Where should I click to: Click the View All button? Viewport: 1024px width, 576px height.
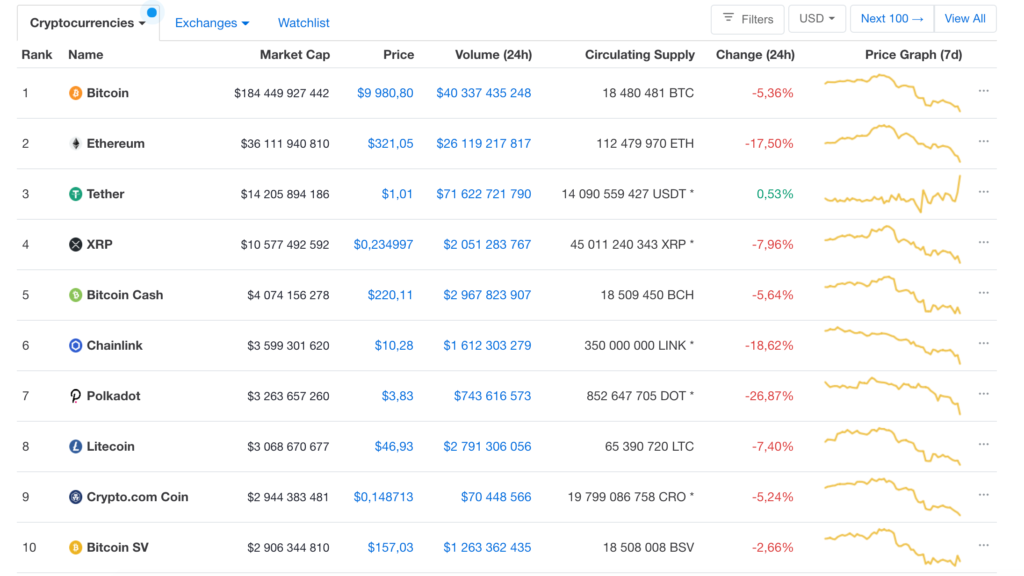click(965, 19)
